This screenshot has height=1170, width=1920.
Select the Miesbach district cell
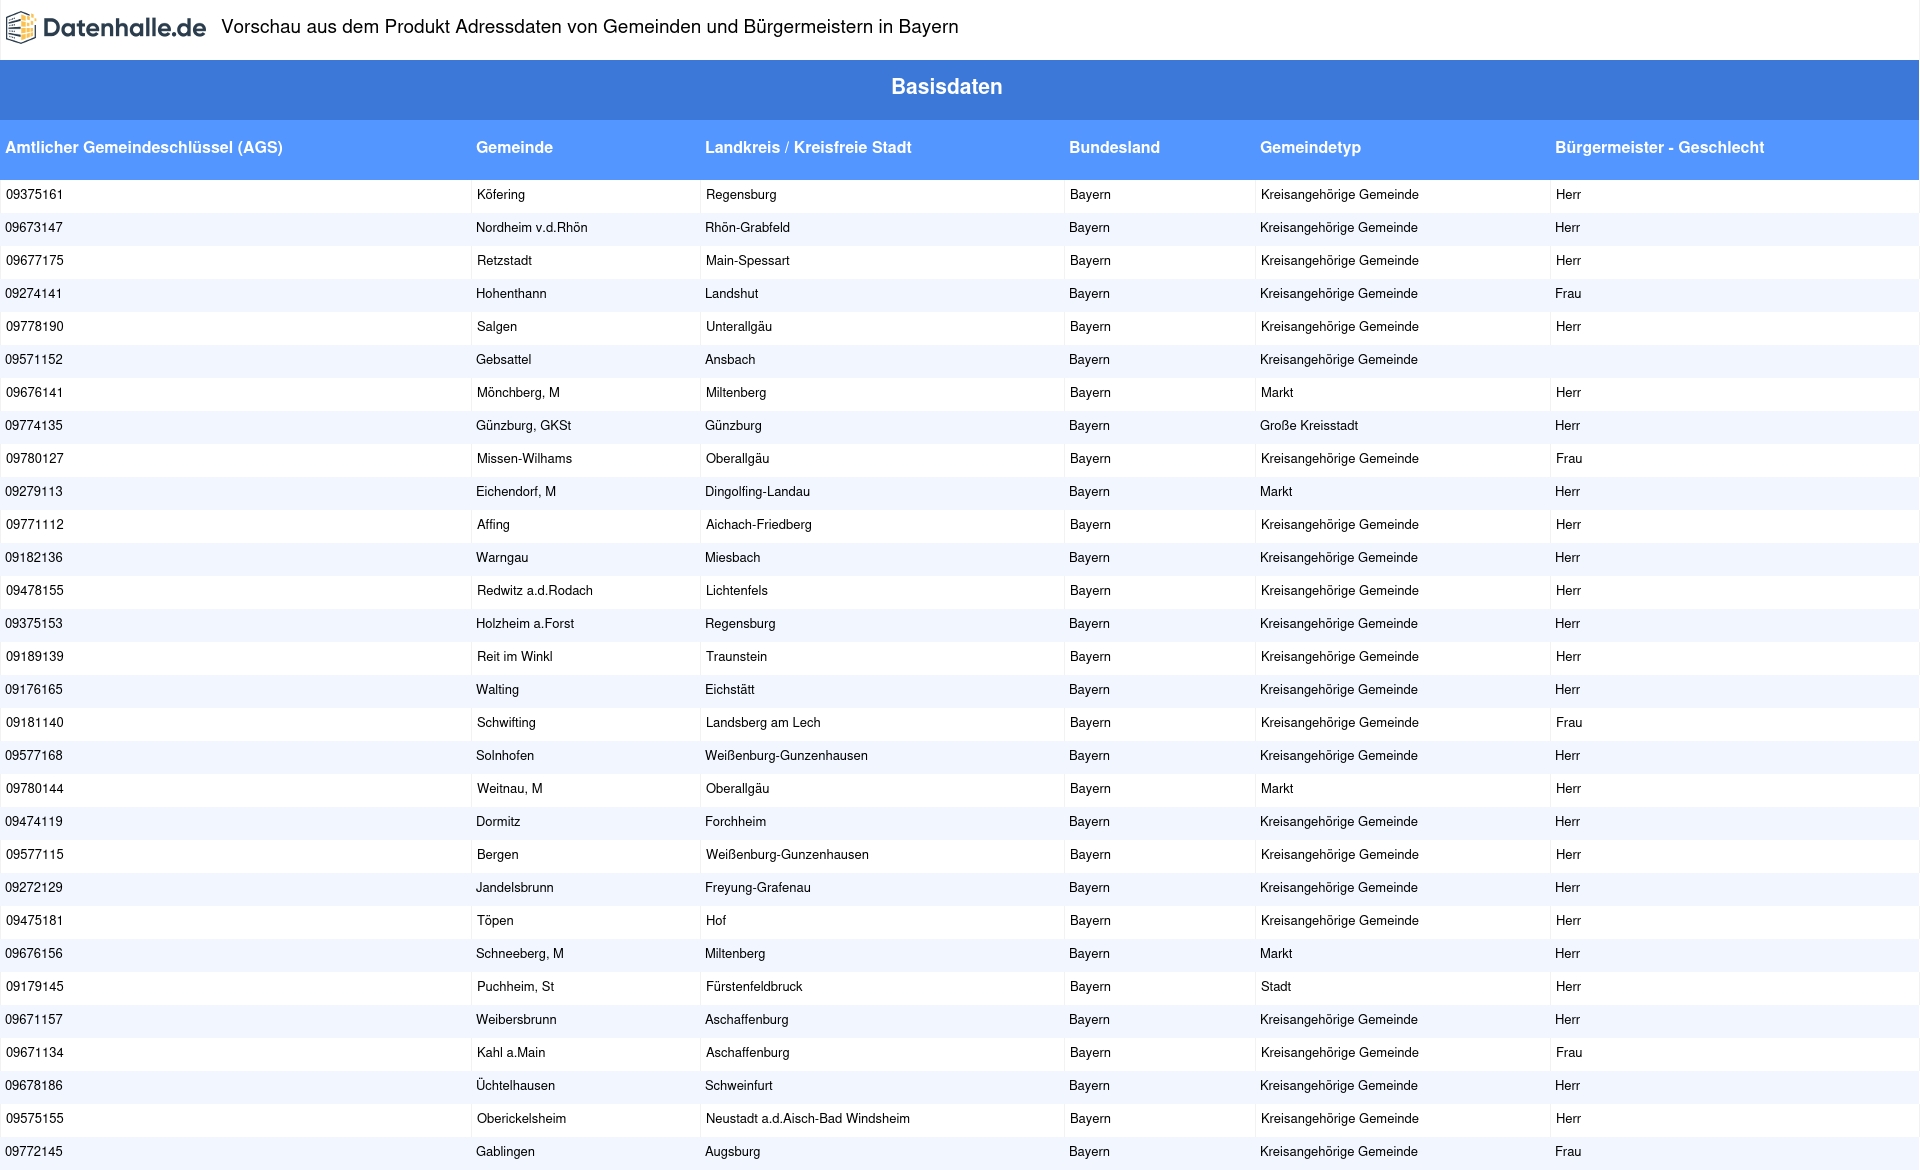point(732,558)
